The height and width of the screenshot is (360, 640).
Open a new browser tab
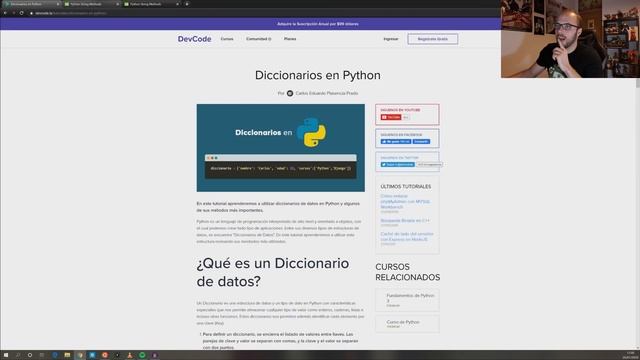point(187,4)
